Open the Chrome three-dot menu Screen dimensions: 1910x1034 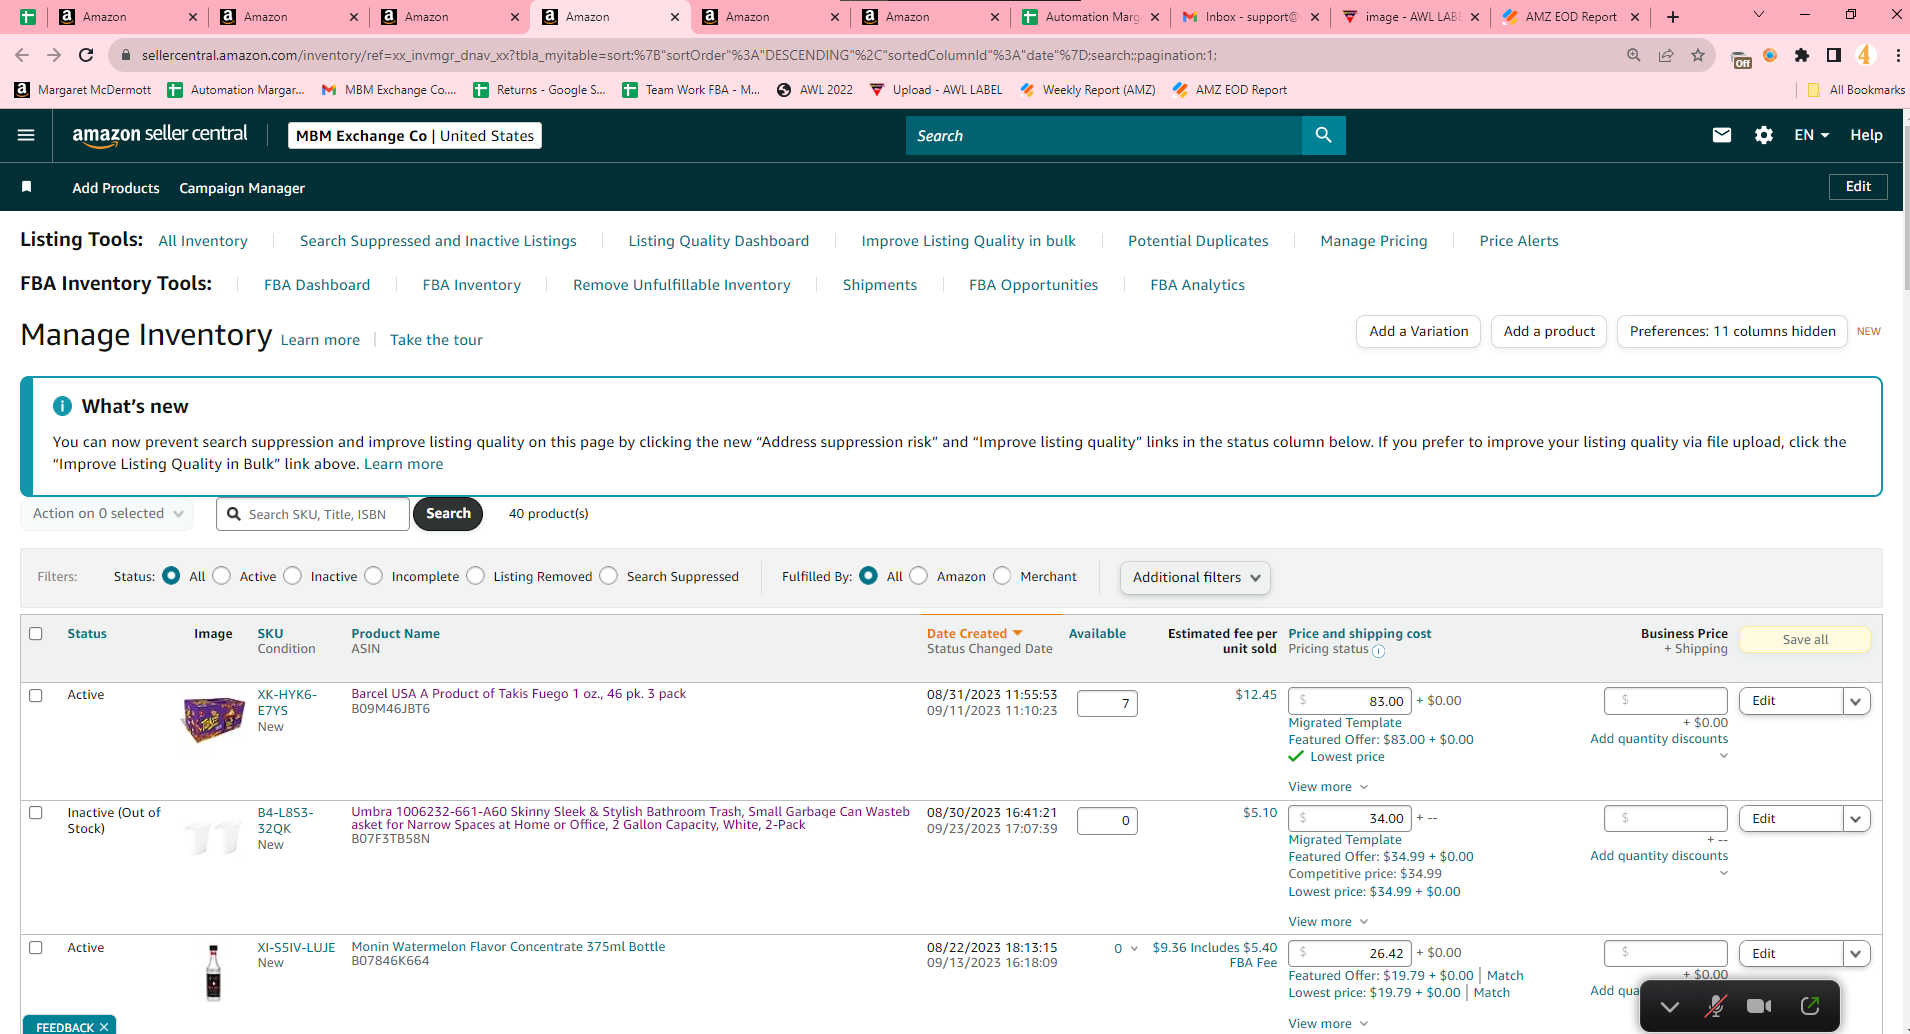click(1898, 55)
